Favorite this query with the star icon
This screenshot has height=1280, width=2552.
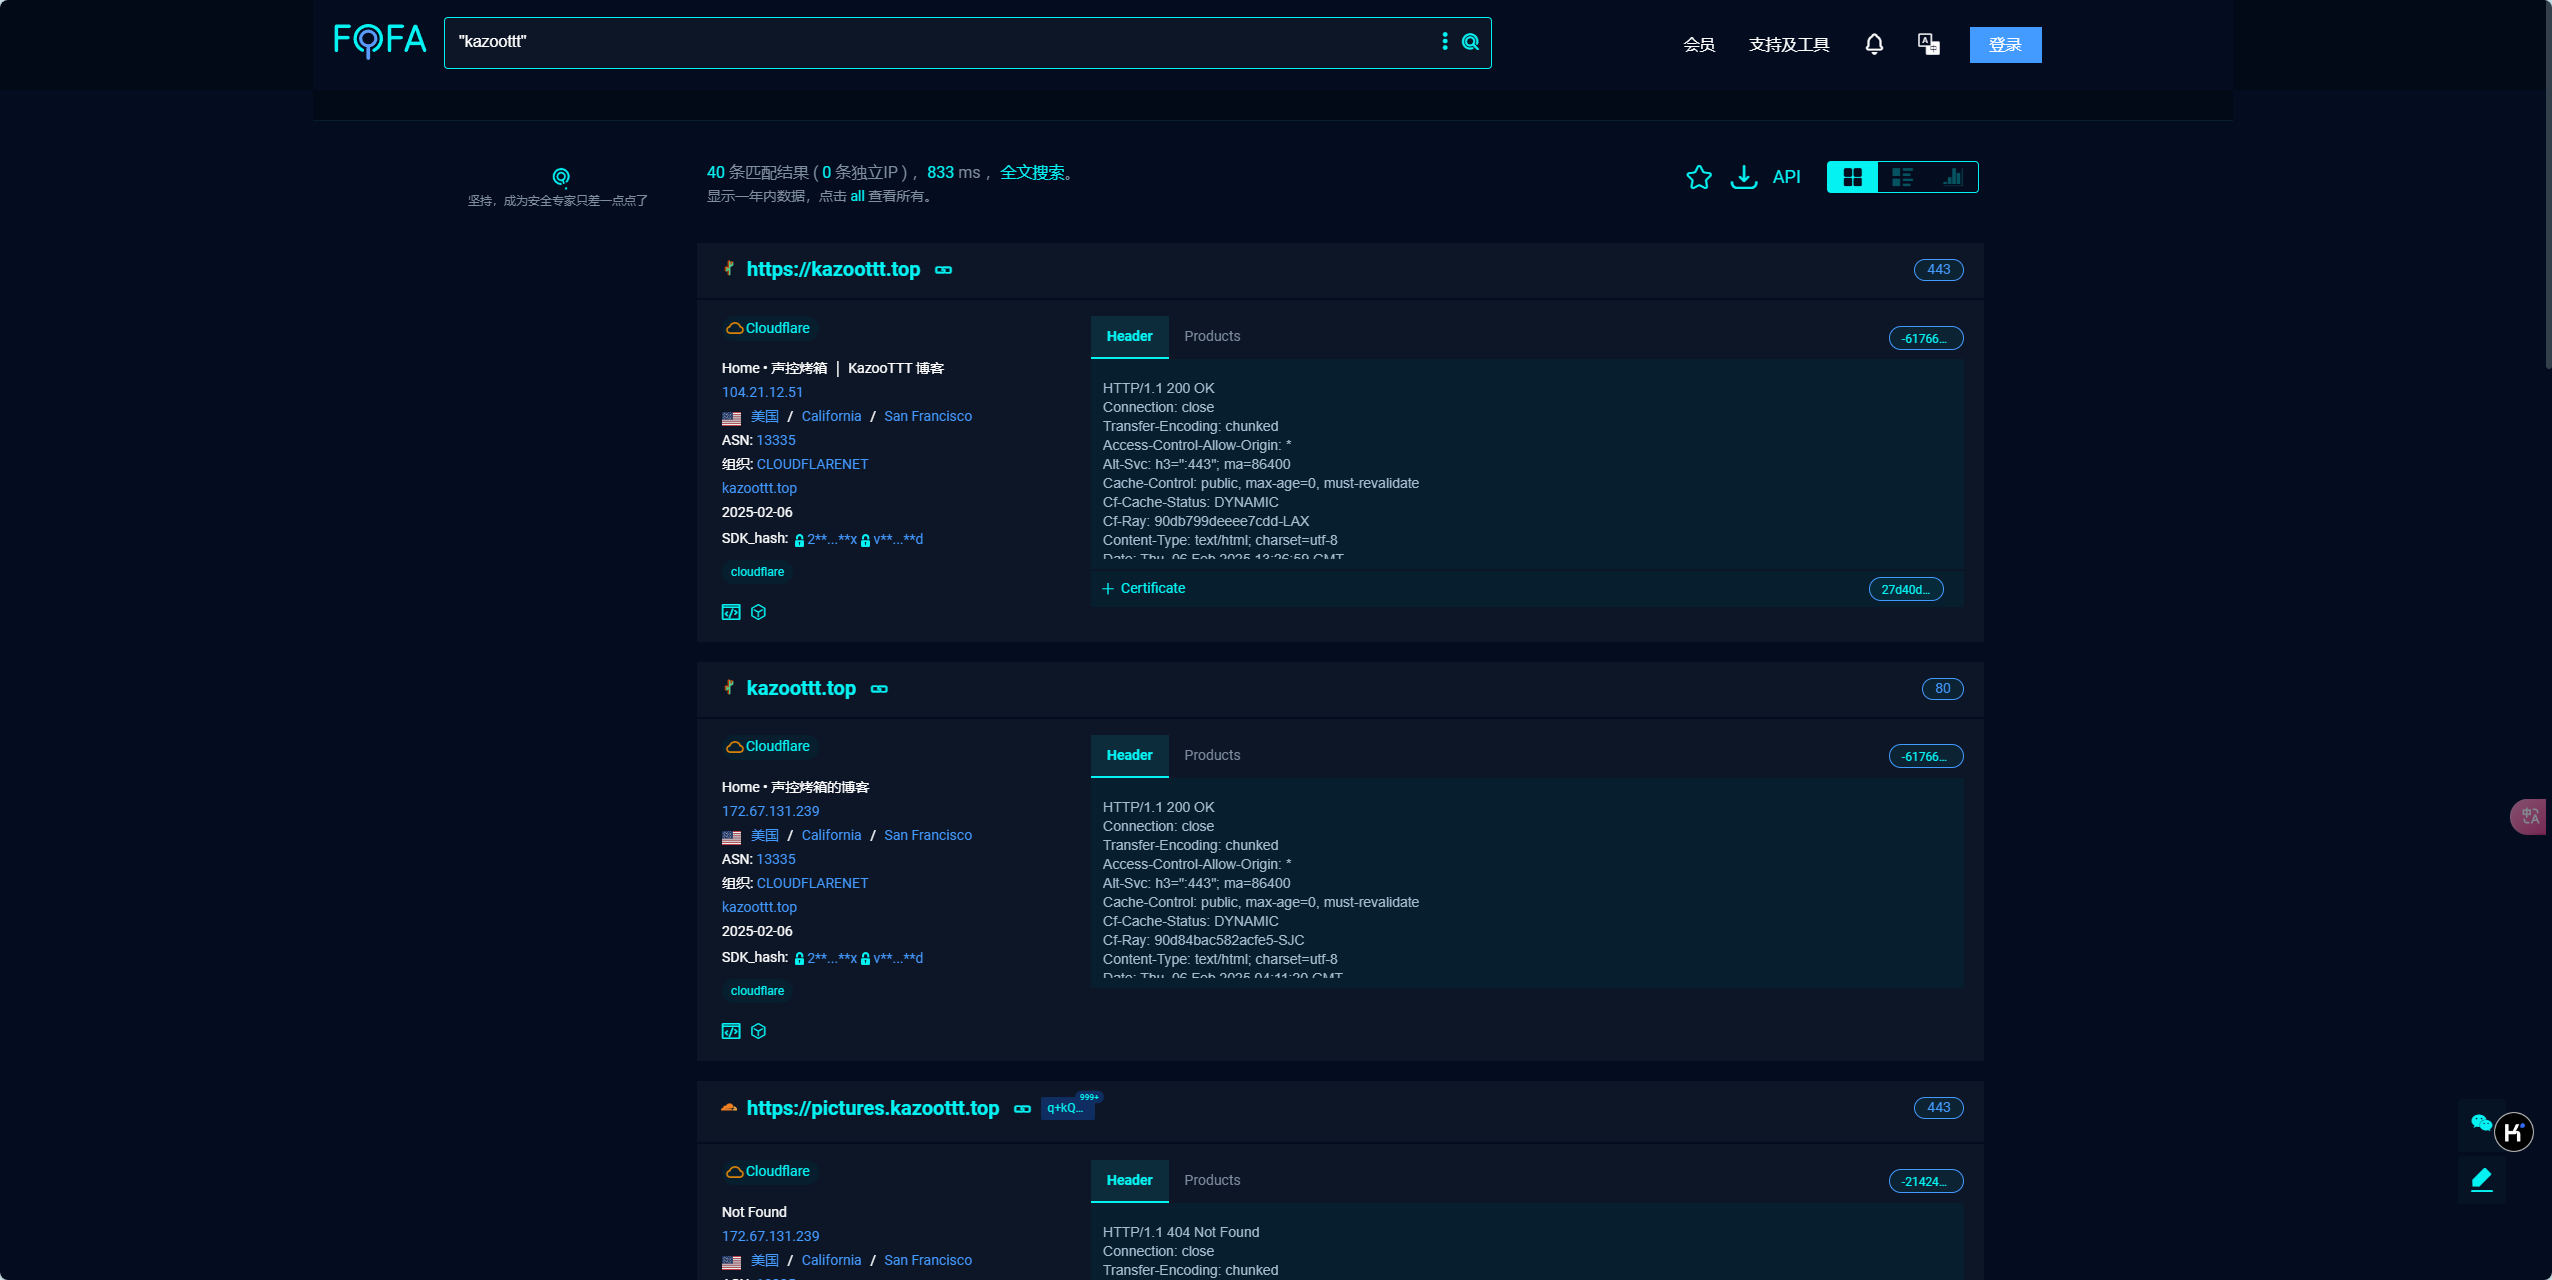pos(1699,177)
